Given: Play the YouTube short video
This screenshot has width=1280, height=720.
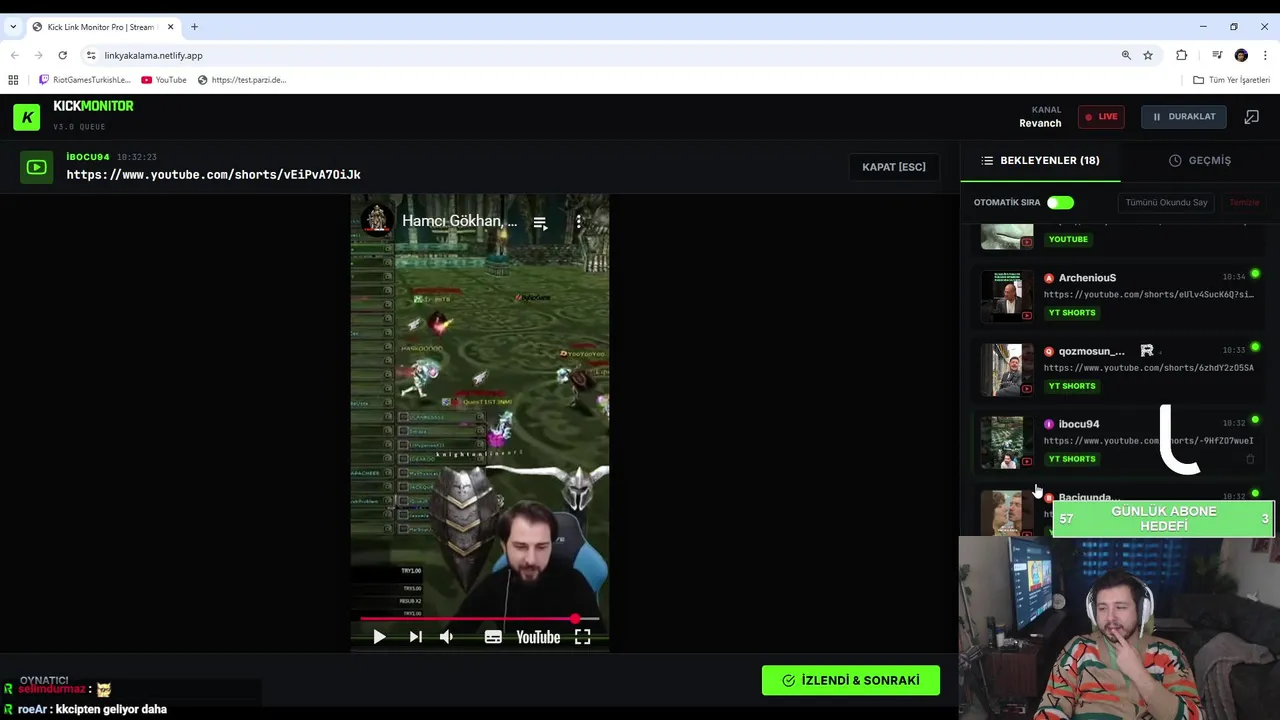Looking at the screenshot, I should coord(379,637).
